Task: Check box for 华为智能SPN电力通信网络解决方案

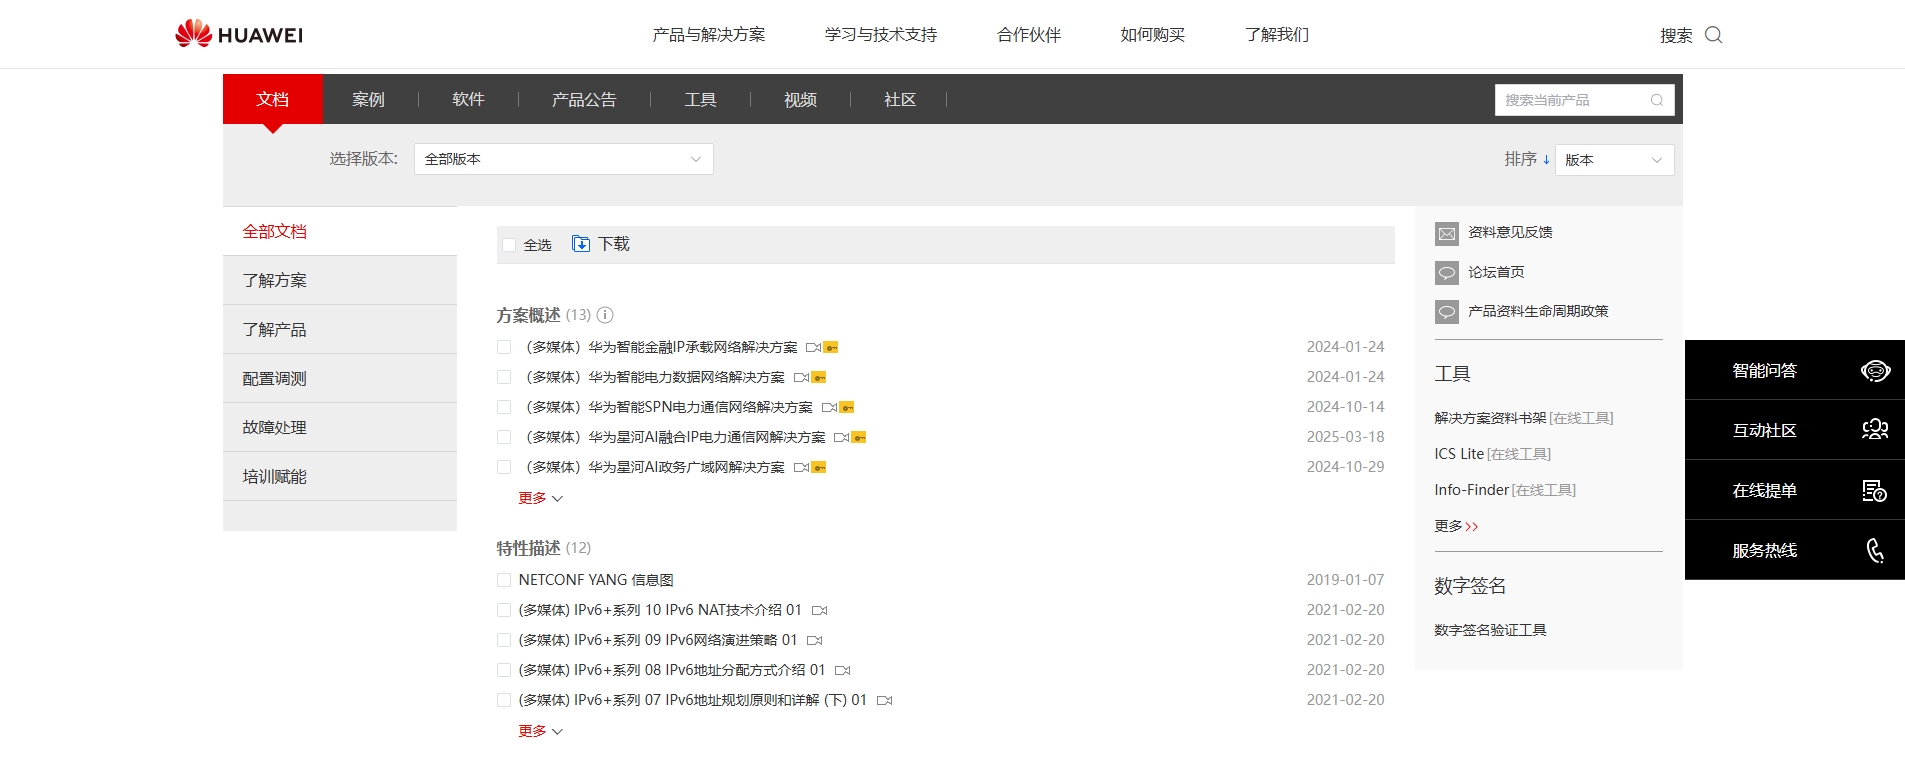Action: tap(504, 407)
